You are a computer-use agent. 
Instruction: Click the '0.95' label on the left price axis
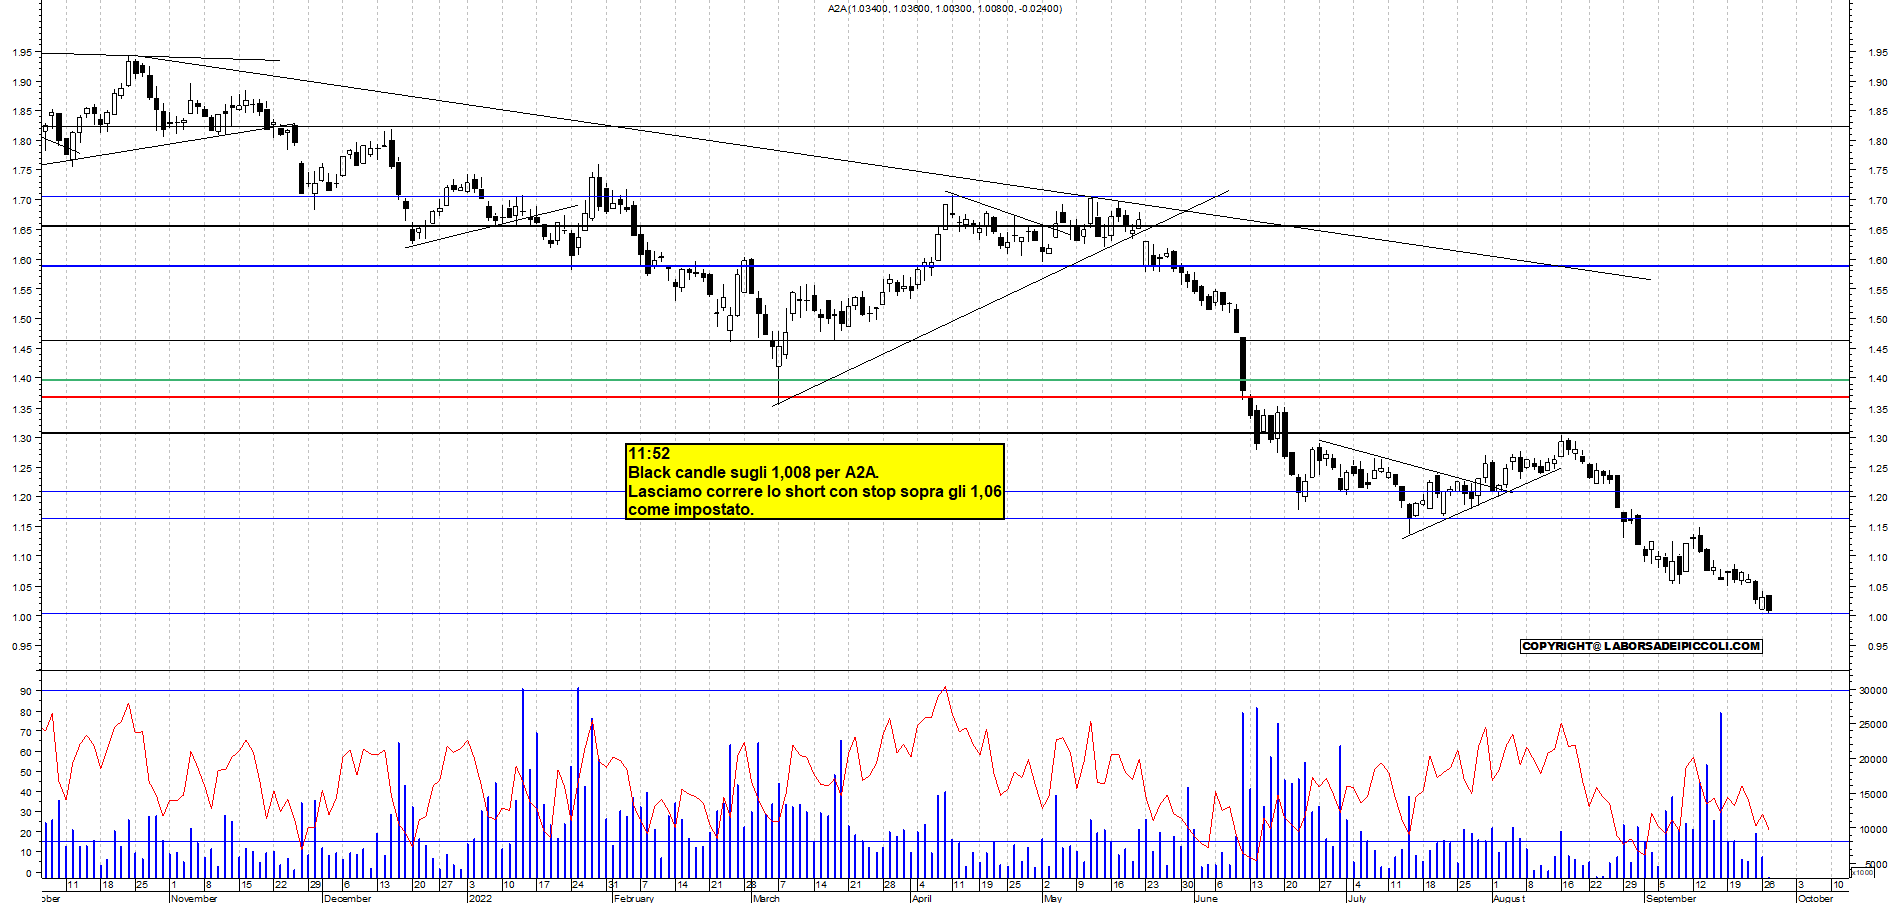point(22,646)
